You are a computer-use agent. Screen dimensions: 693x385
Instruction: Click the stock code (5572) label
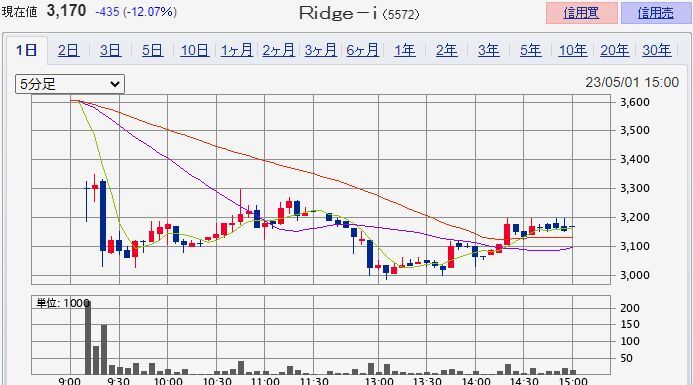[400, 15]
